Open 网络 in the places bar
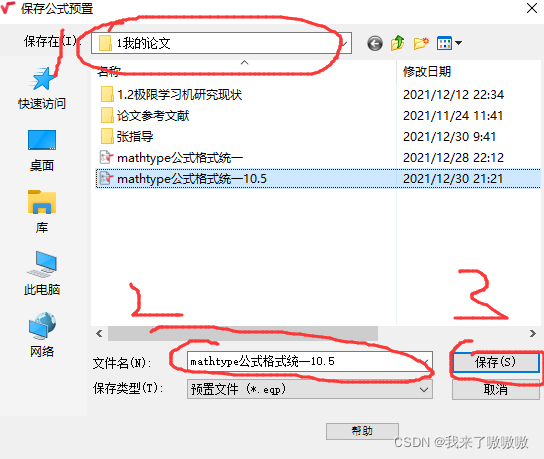Screen dimensions: 544x459 click(42, 335)
